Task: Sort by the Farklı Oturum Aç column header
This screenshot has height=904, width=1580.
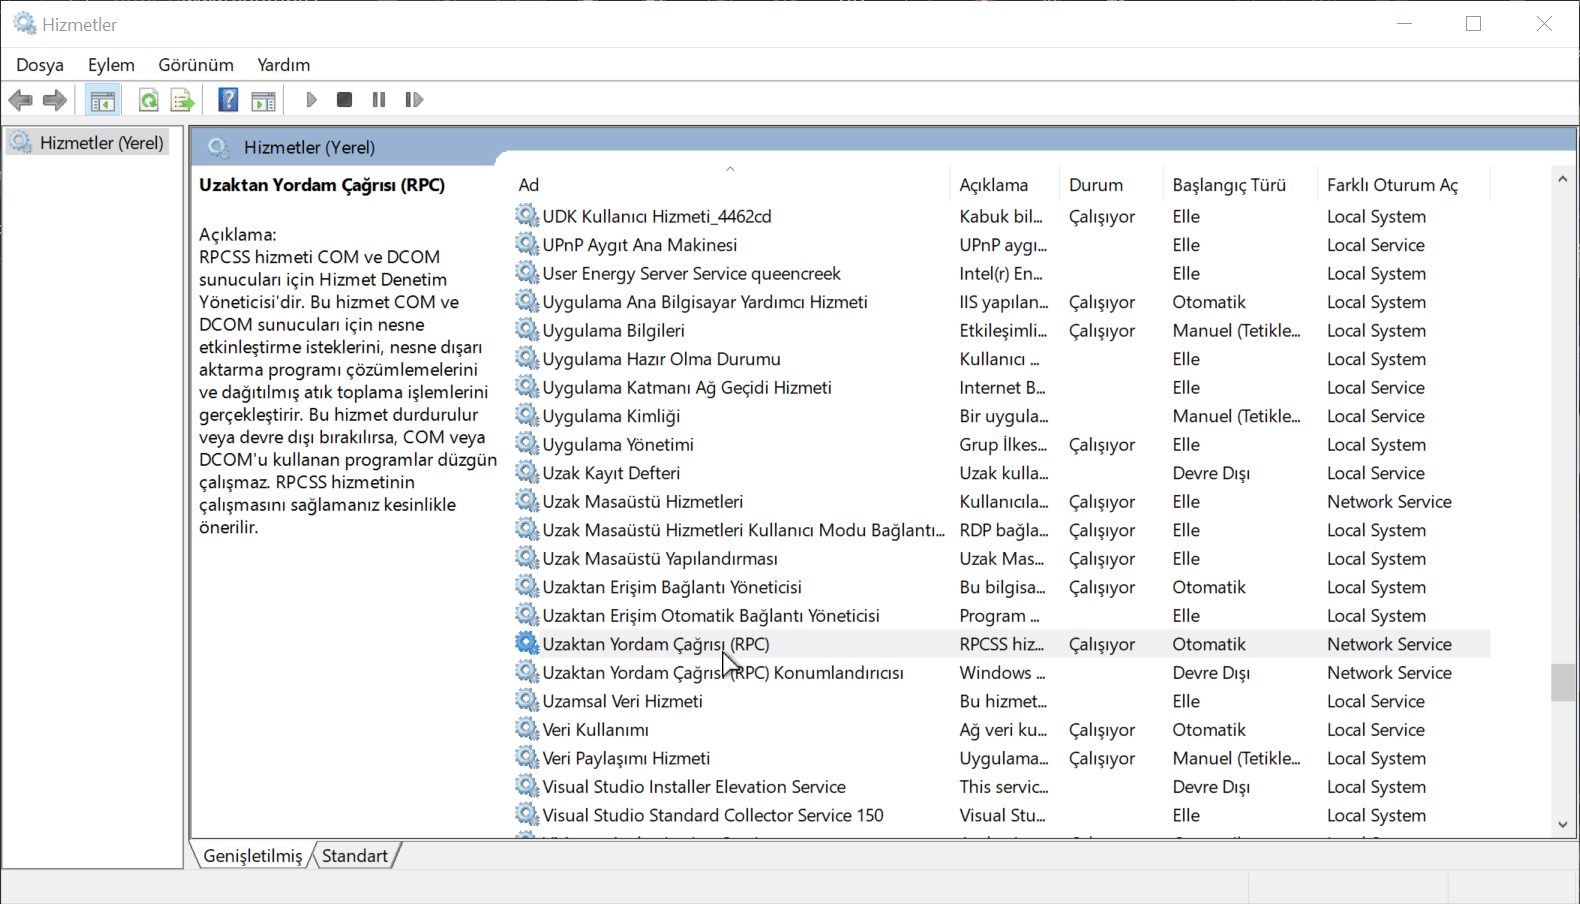Action: tap(1403, 184)
